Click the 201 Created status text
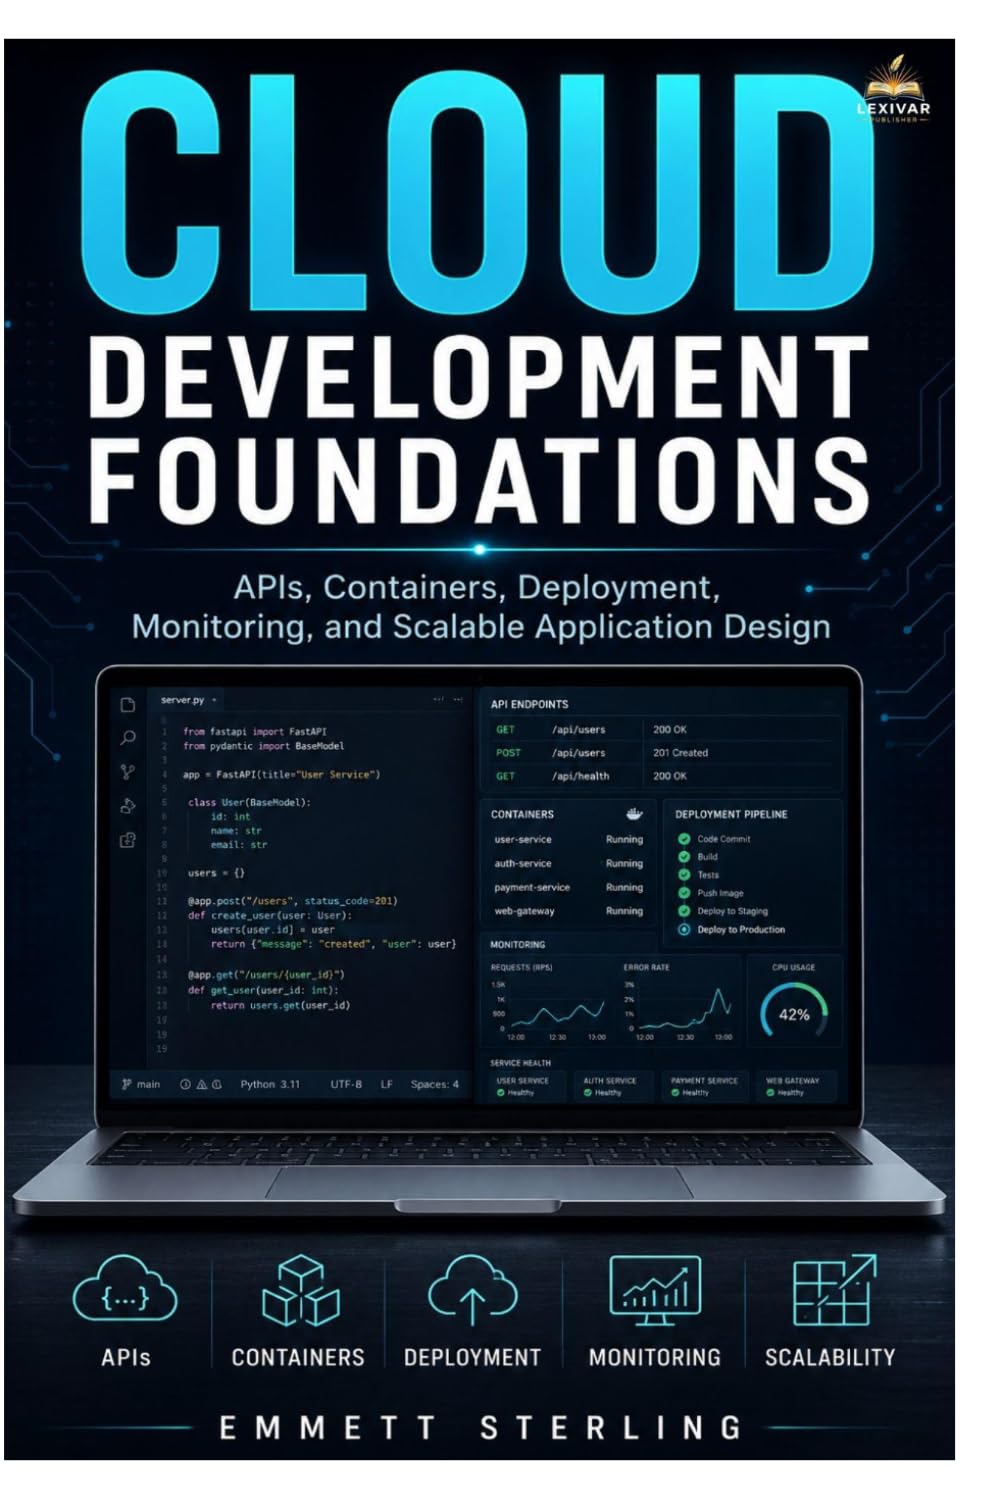The width and height of the screenshot is (1000, 1499). coord(680,753)
